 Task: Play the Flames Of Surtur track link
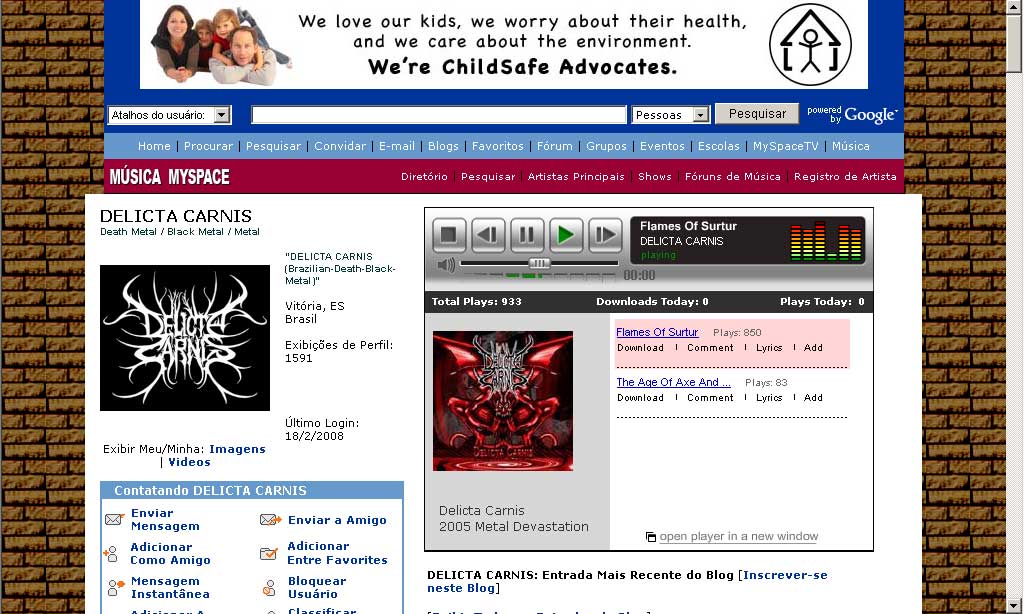[x=657, y=332]
